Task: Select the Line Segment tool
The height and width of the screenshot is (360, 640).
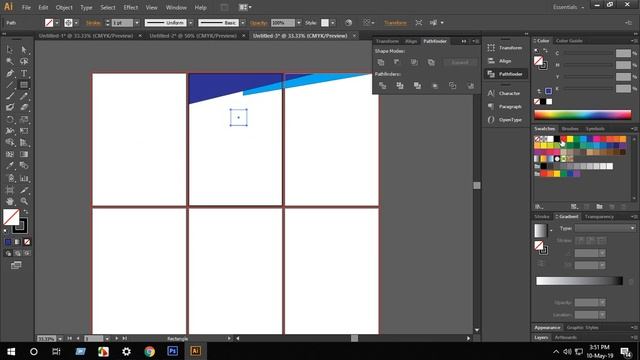Action: pyautogui.click(x=10, y=85)
